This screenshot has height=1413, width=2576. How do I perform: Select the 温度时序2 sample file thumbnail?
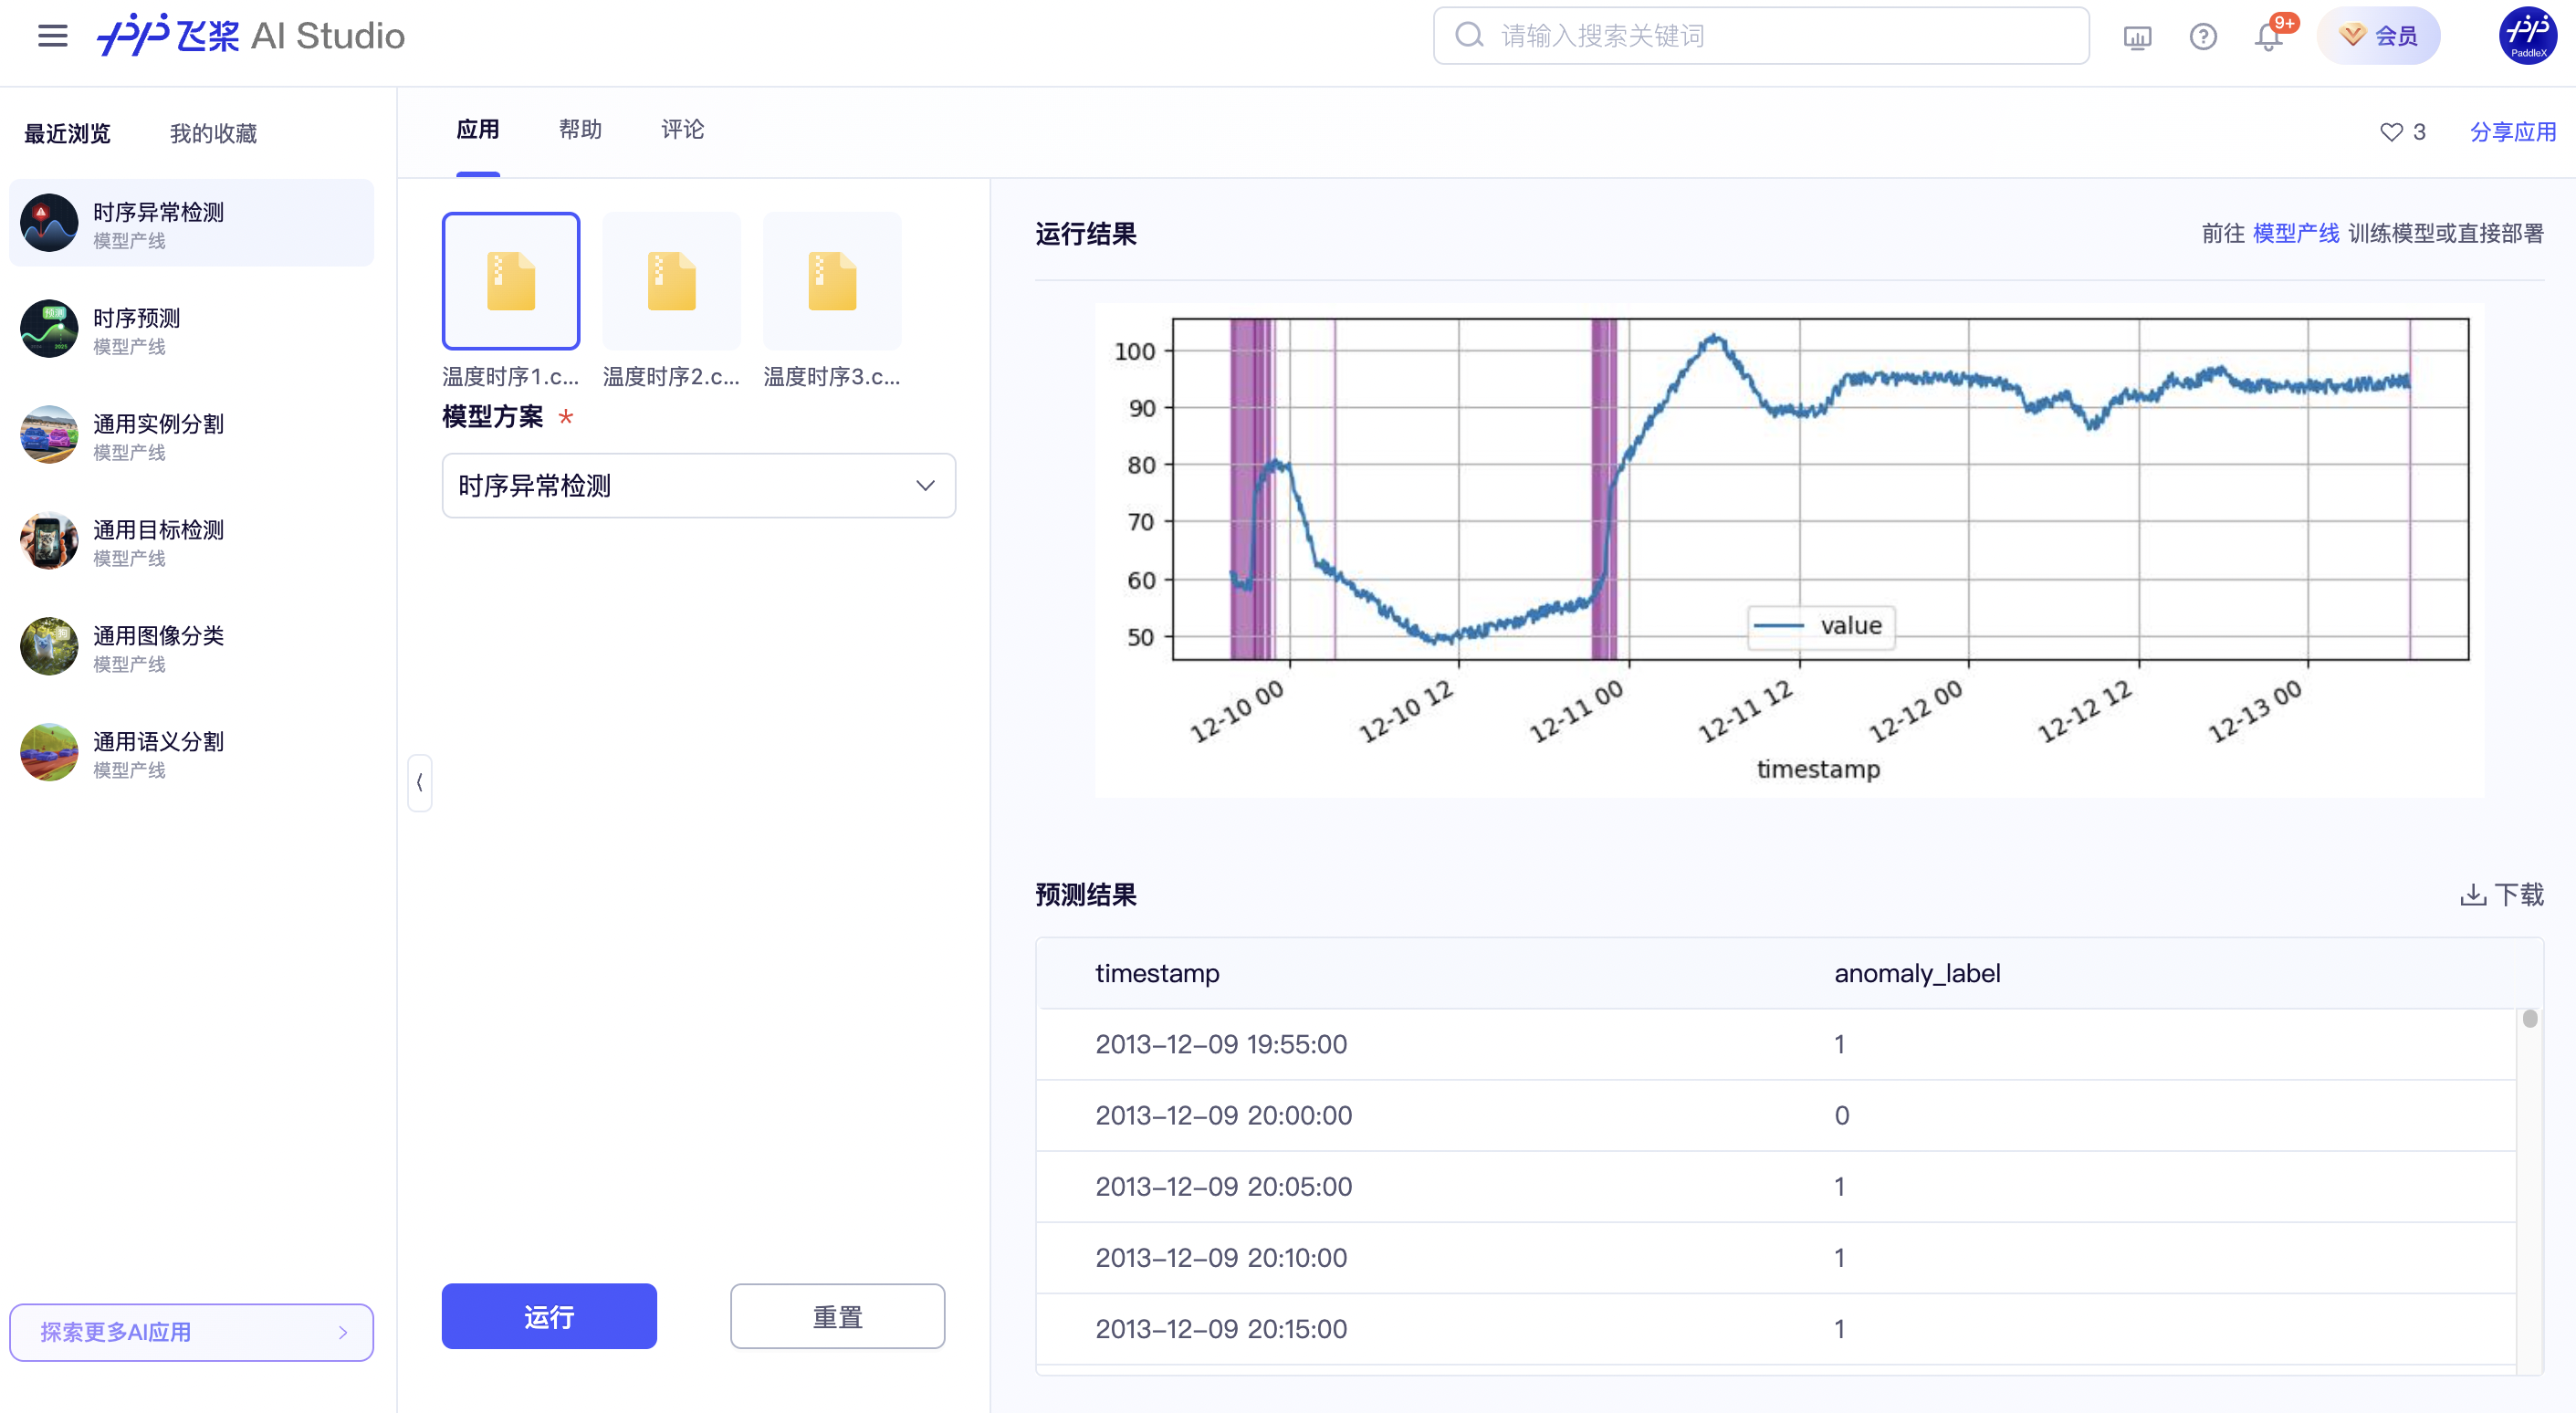[x=671, y=282]
